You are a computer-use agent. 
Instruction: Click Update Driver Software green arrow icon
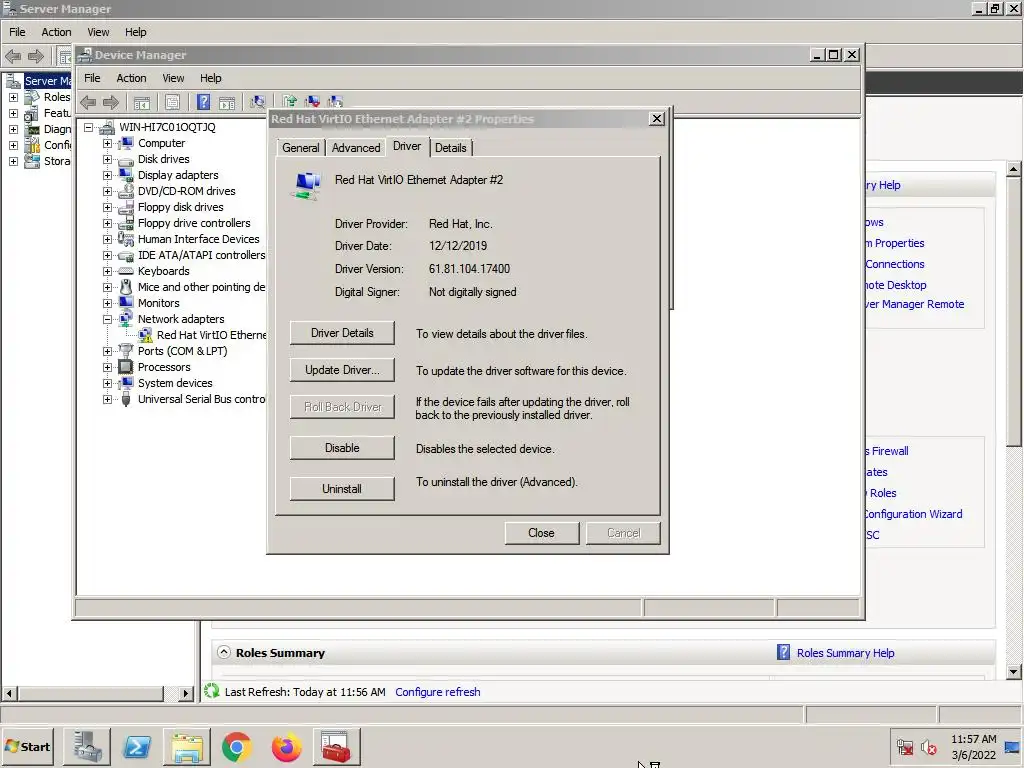[289, 101]
